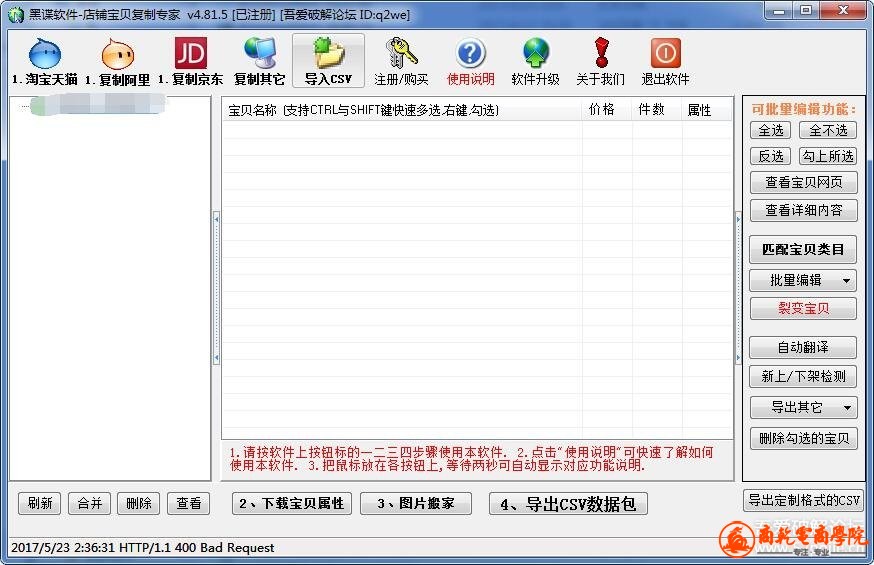
Task: Open 关于我们 exclamation icon
Action: coord(600,54)
